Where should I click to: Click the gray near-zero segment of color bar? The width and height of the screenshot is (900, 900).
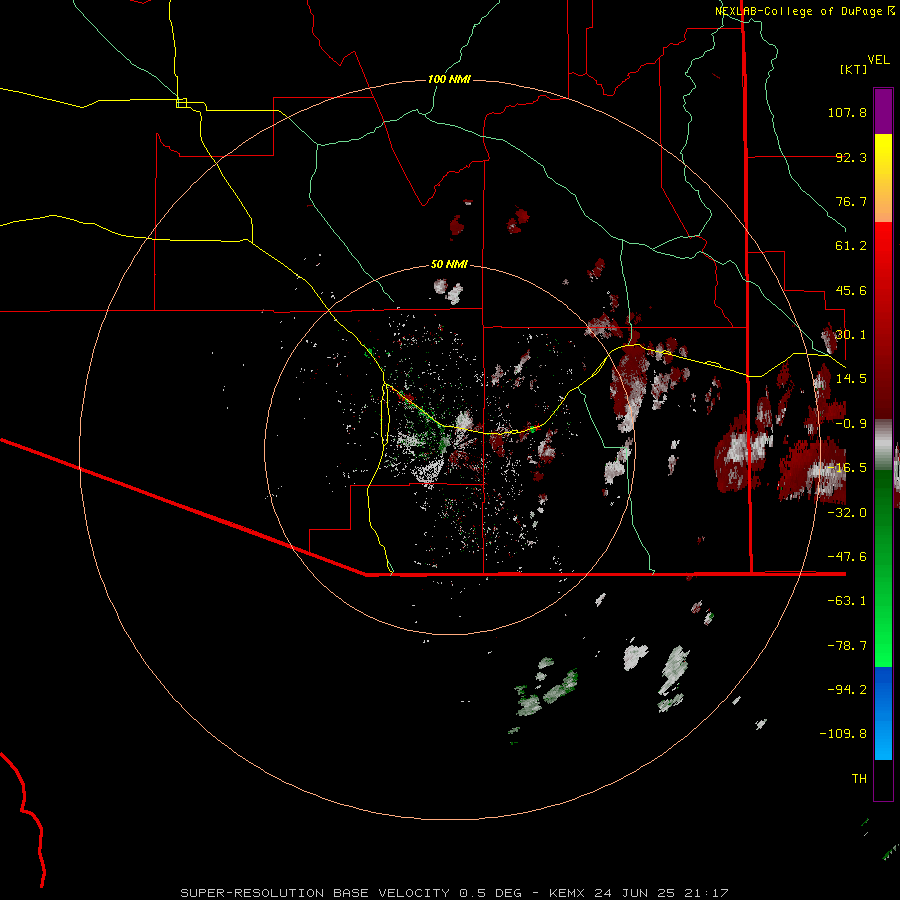pos(883,445)
